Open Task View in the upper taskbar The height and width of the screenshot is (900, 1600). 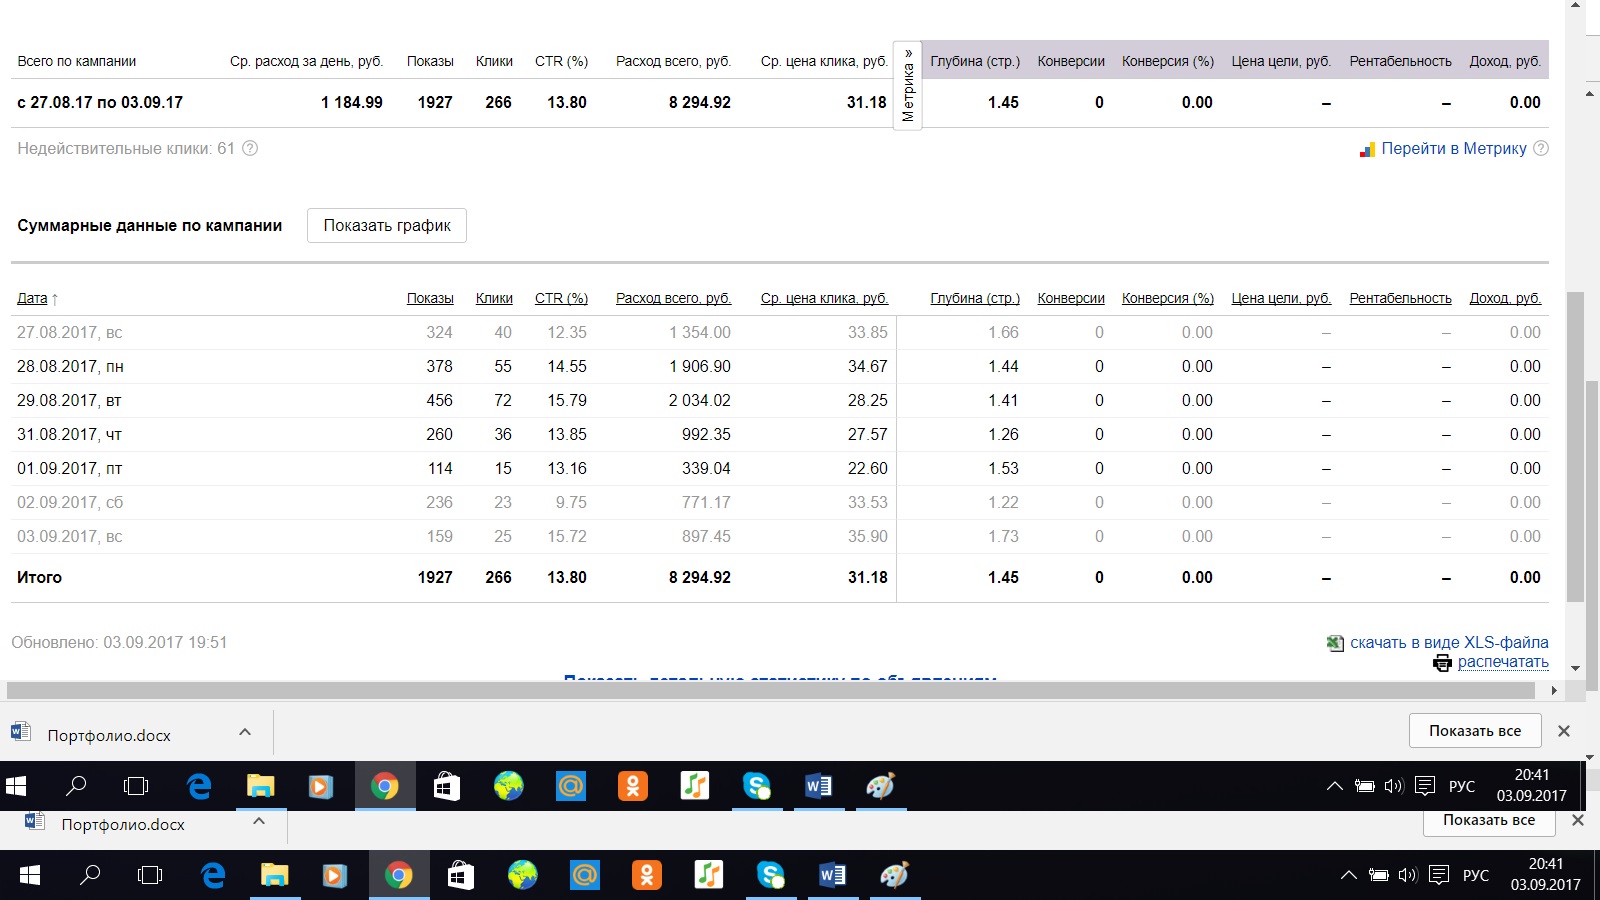(x=136, y=786)
